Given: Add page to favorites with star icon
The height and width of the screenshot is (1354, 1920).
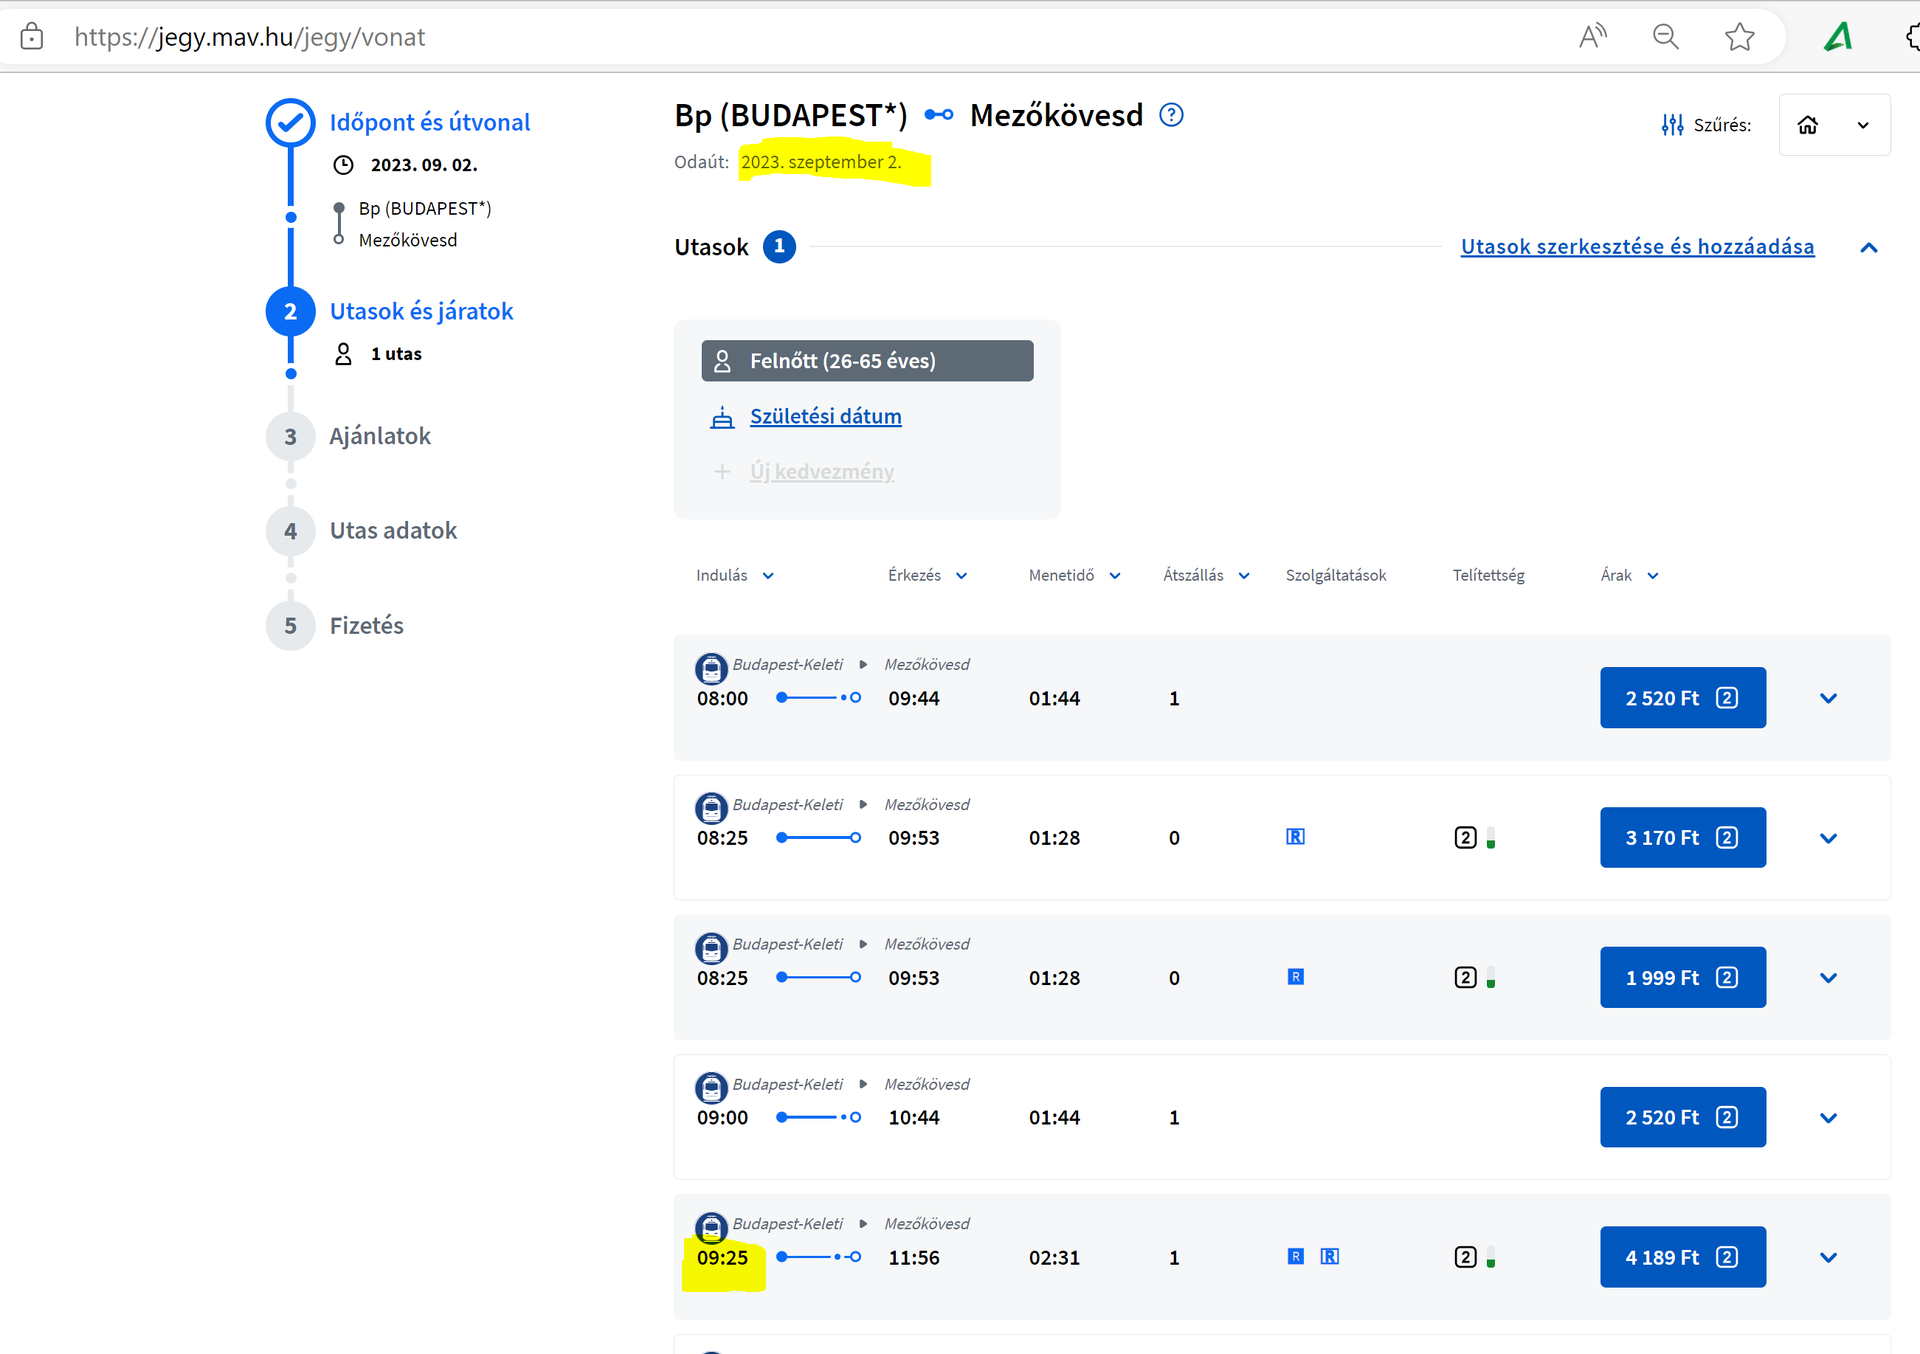Looking at the screenshot, I should pyautogui.click(x=1739, y=37).
